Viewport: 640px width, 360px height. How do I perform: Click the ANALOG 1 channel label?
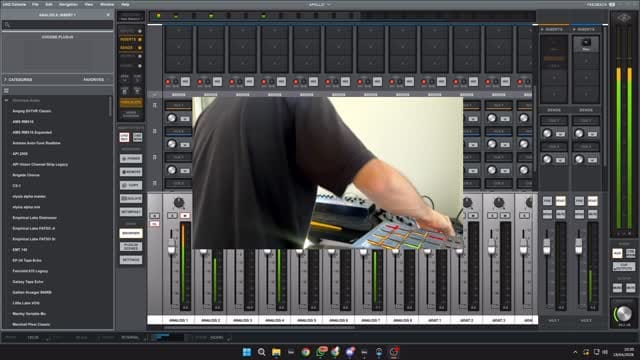pos(179,320)
